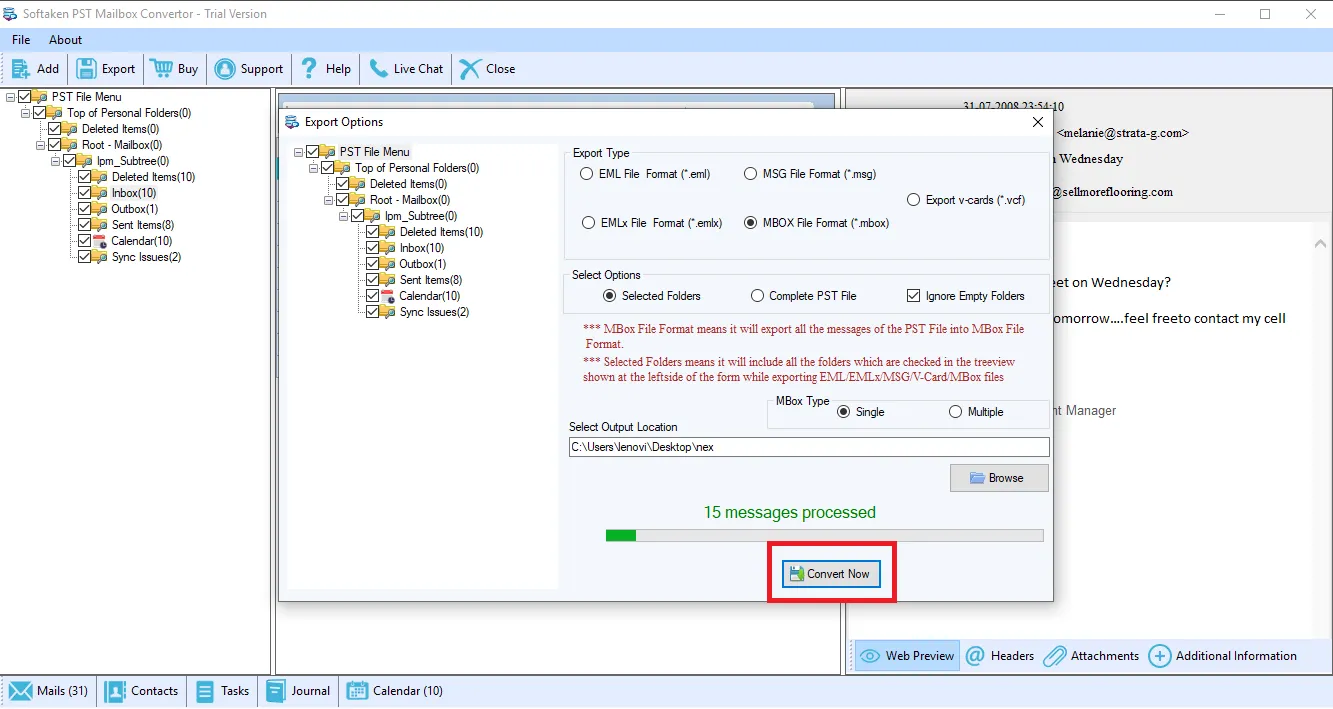Viewport: 1333px width, 709px height.
Task: Click Outbox(1) folder icon in main tree
Action: [100, 209]
